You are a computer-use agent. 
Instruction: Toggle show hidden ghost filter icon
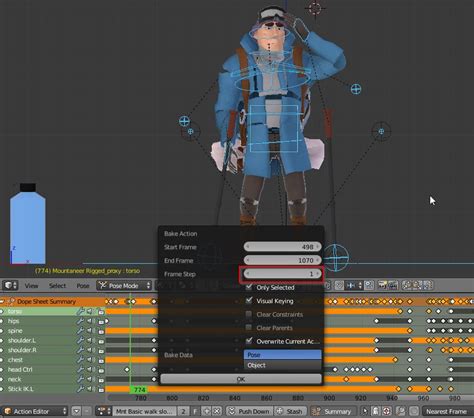pos(376,411)
